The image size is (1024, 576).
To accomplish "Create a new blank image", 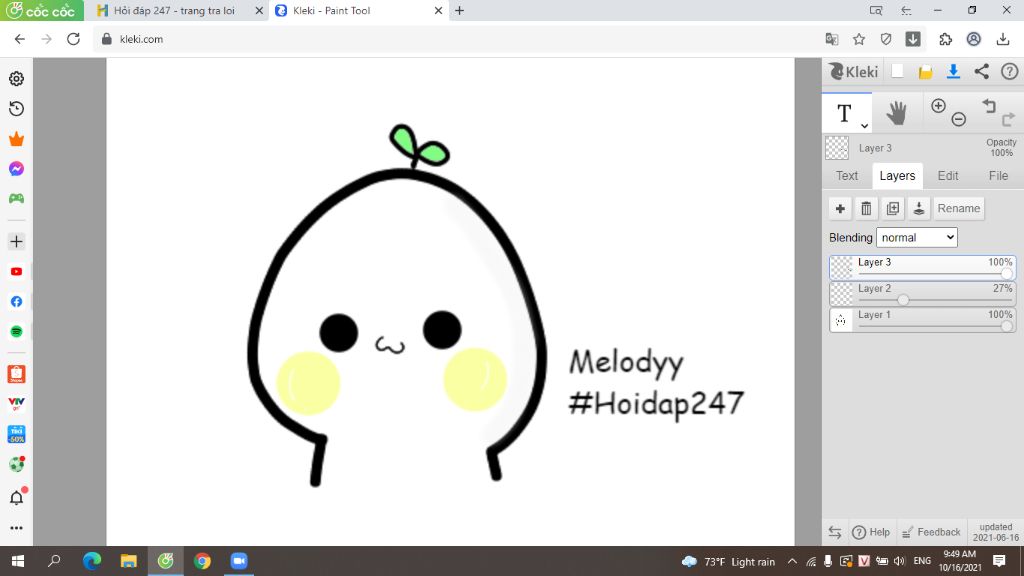I will coord(897,71).
